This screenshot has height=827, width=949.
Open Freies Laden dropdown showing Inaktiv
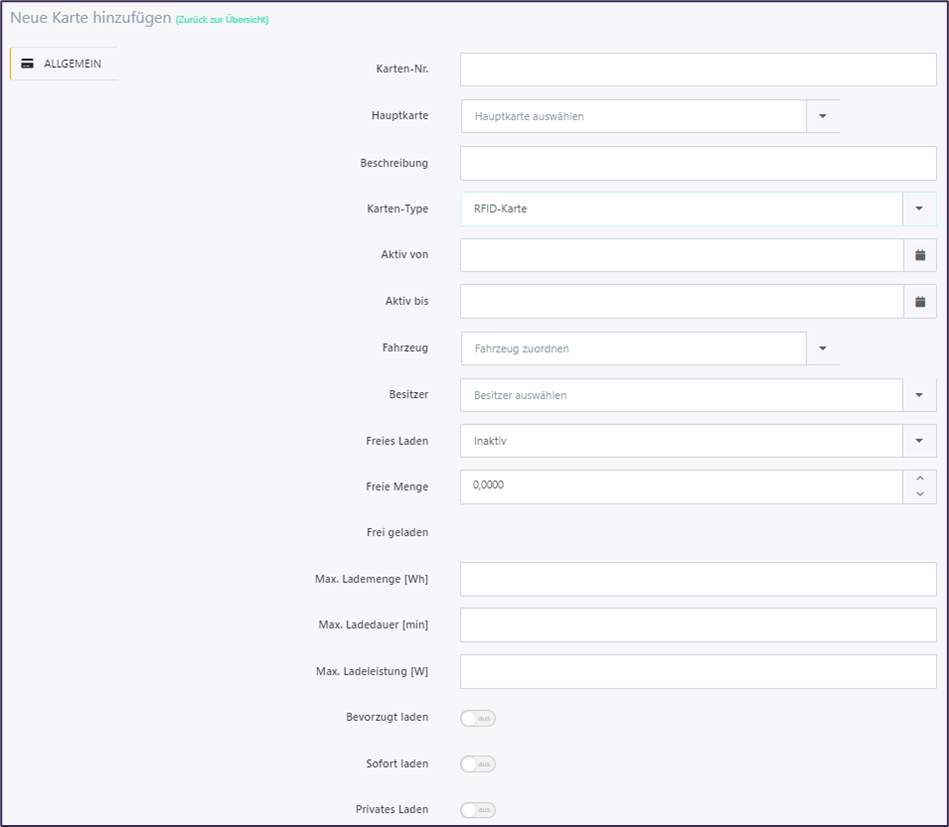(x=698, y=441)
